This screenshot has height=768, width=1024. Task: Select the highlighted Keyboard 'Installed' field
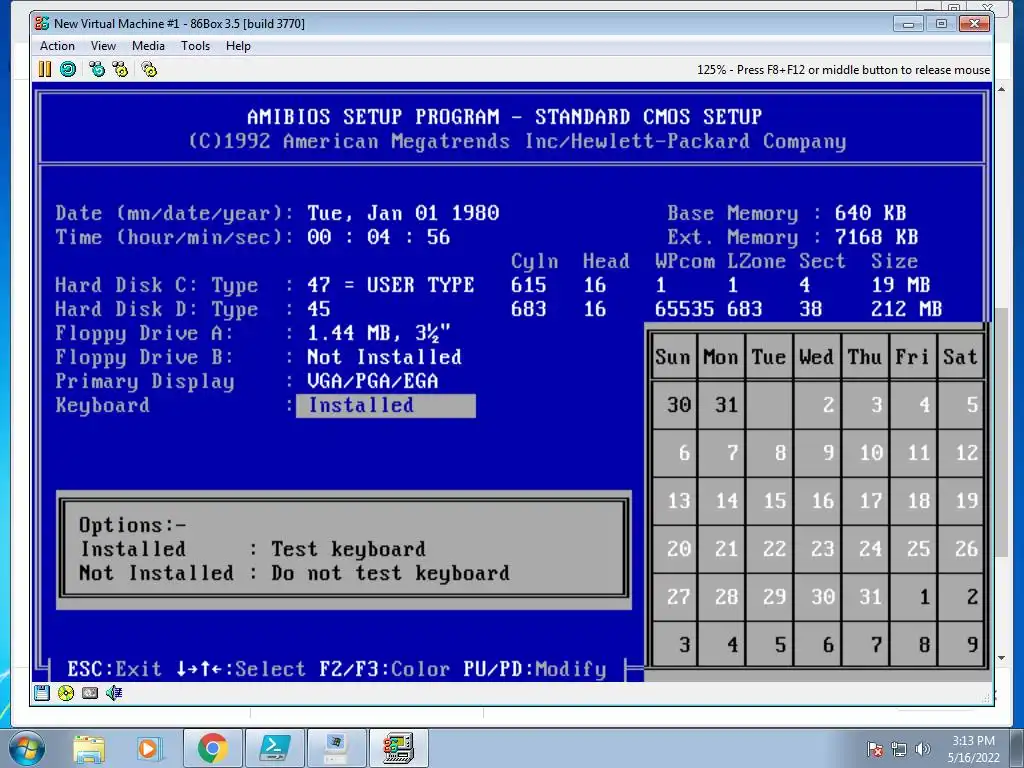(x=386, y=406)
